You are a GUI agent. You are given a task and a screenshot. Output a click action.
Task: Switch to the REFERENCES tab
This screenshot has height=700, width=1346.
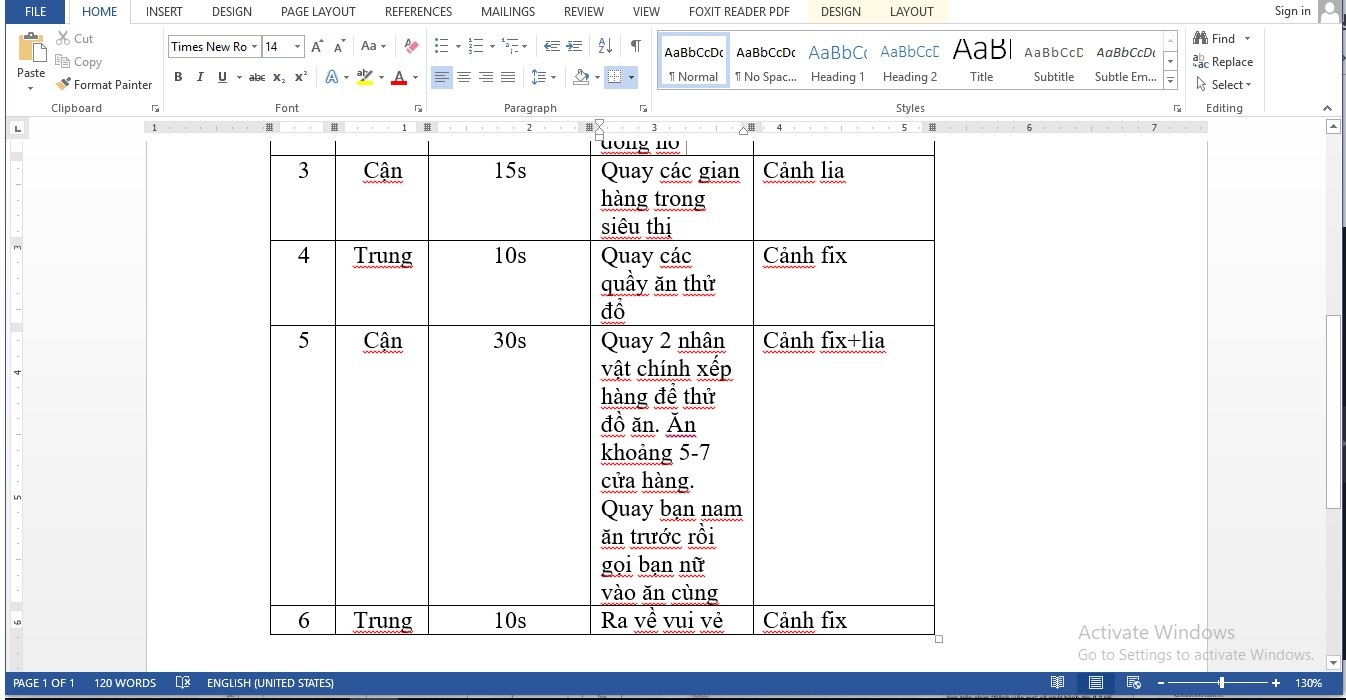coord(418,12)
